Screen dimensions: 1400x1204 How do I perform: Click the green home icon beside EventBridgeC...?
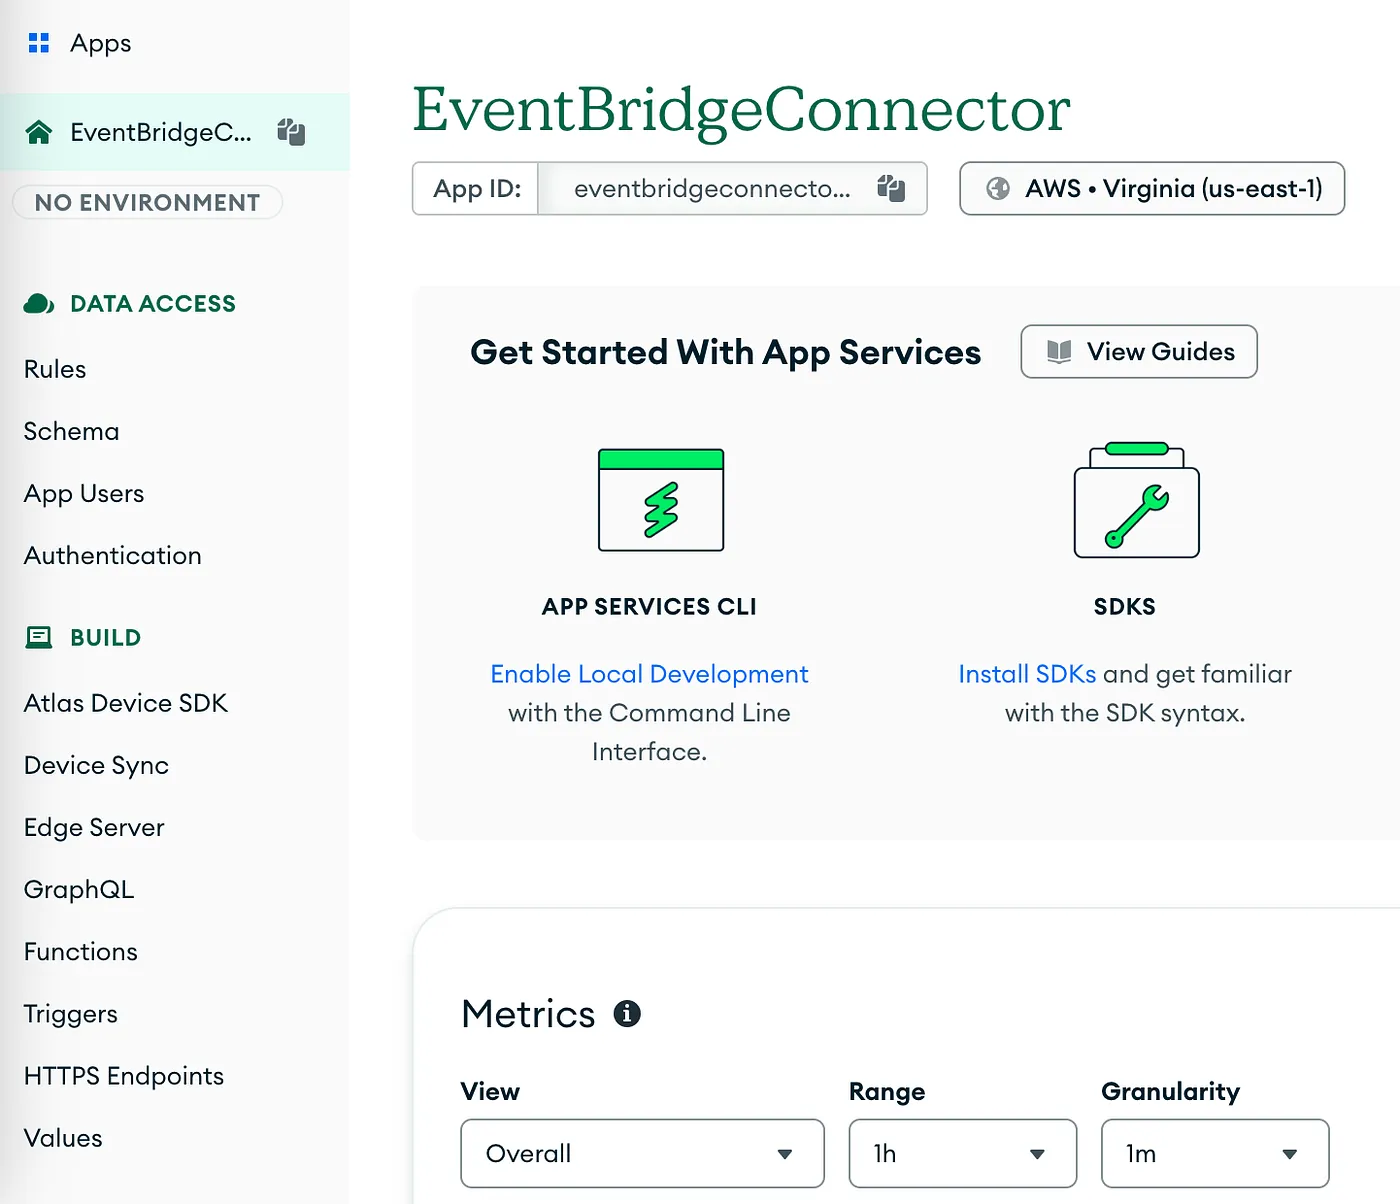tap(39, 132)
